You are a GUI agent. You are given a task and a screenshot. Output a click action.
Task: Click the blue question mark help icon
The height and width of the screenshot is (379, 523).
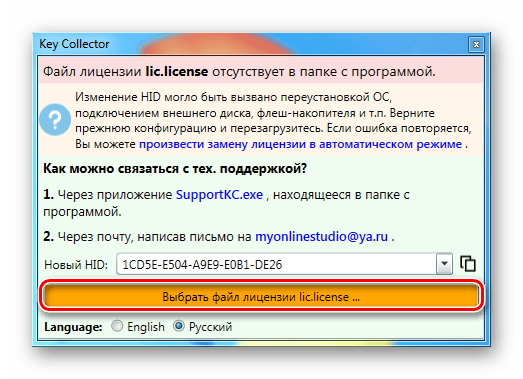(55, 119)
